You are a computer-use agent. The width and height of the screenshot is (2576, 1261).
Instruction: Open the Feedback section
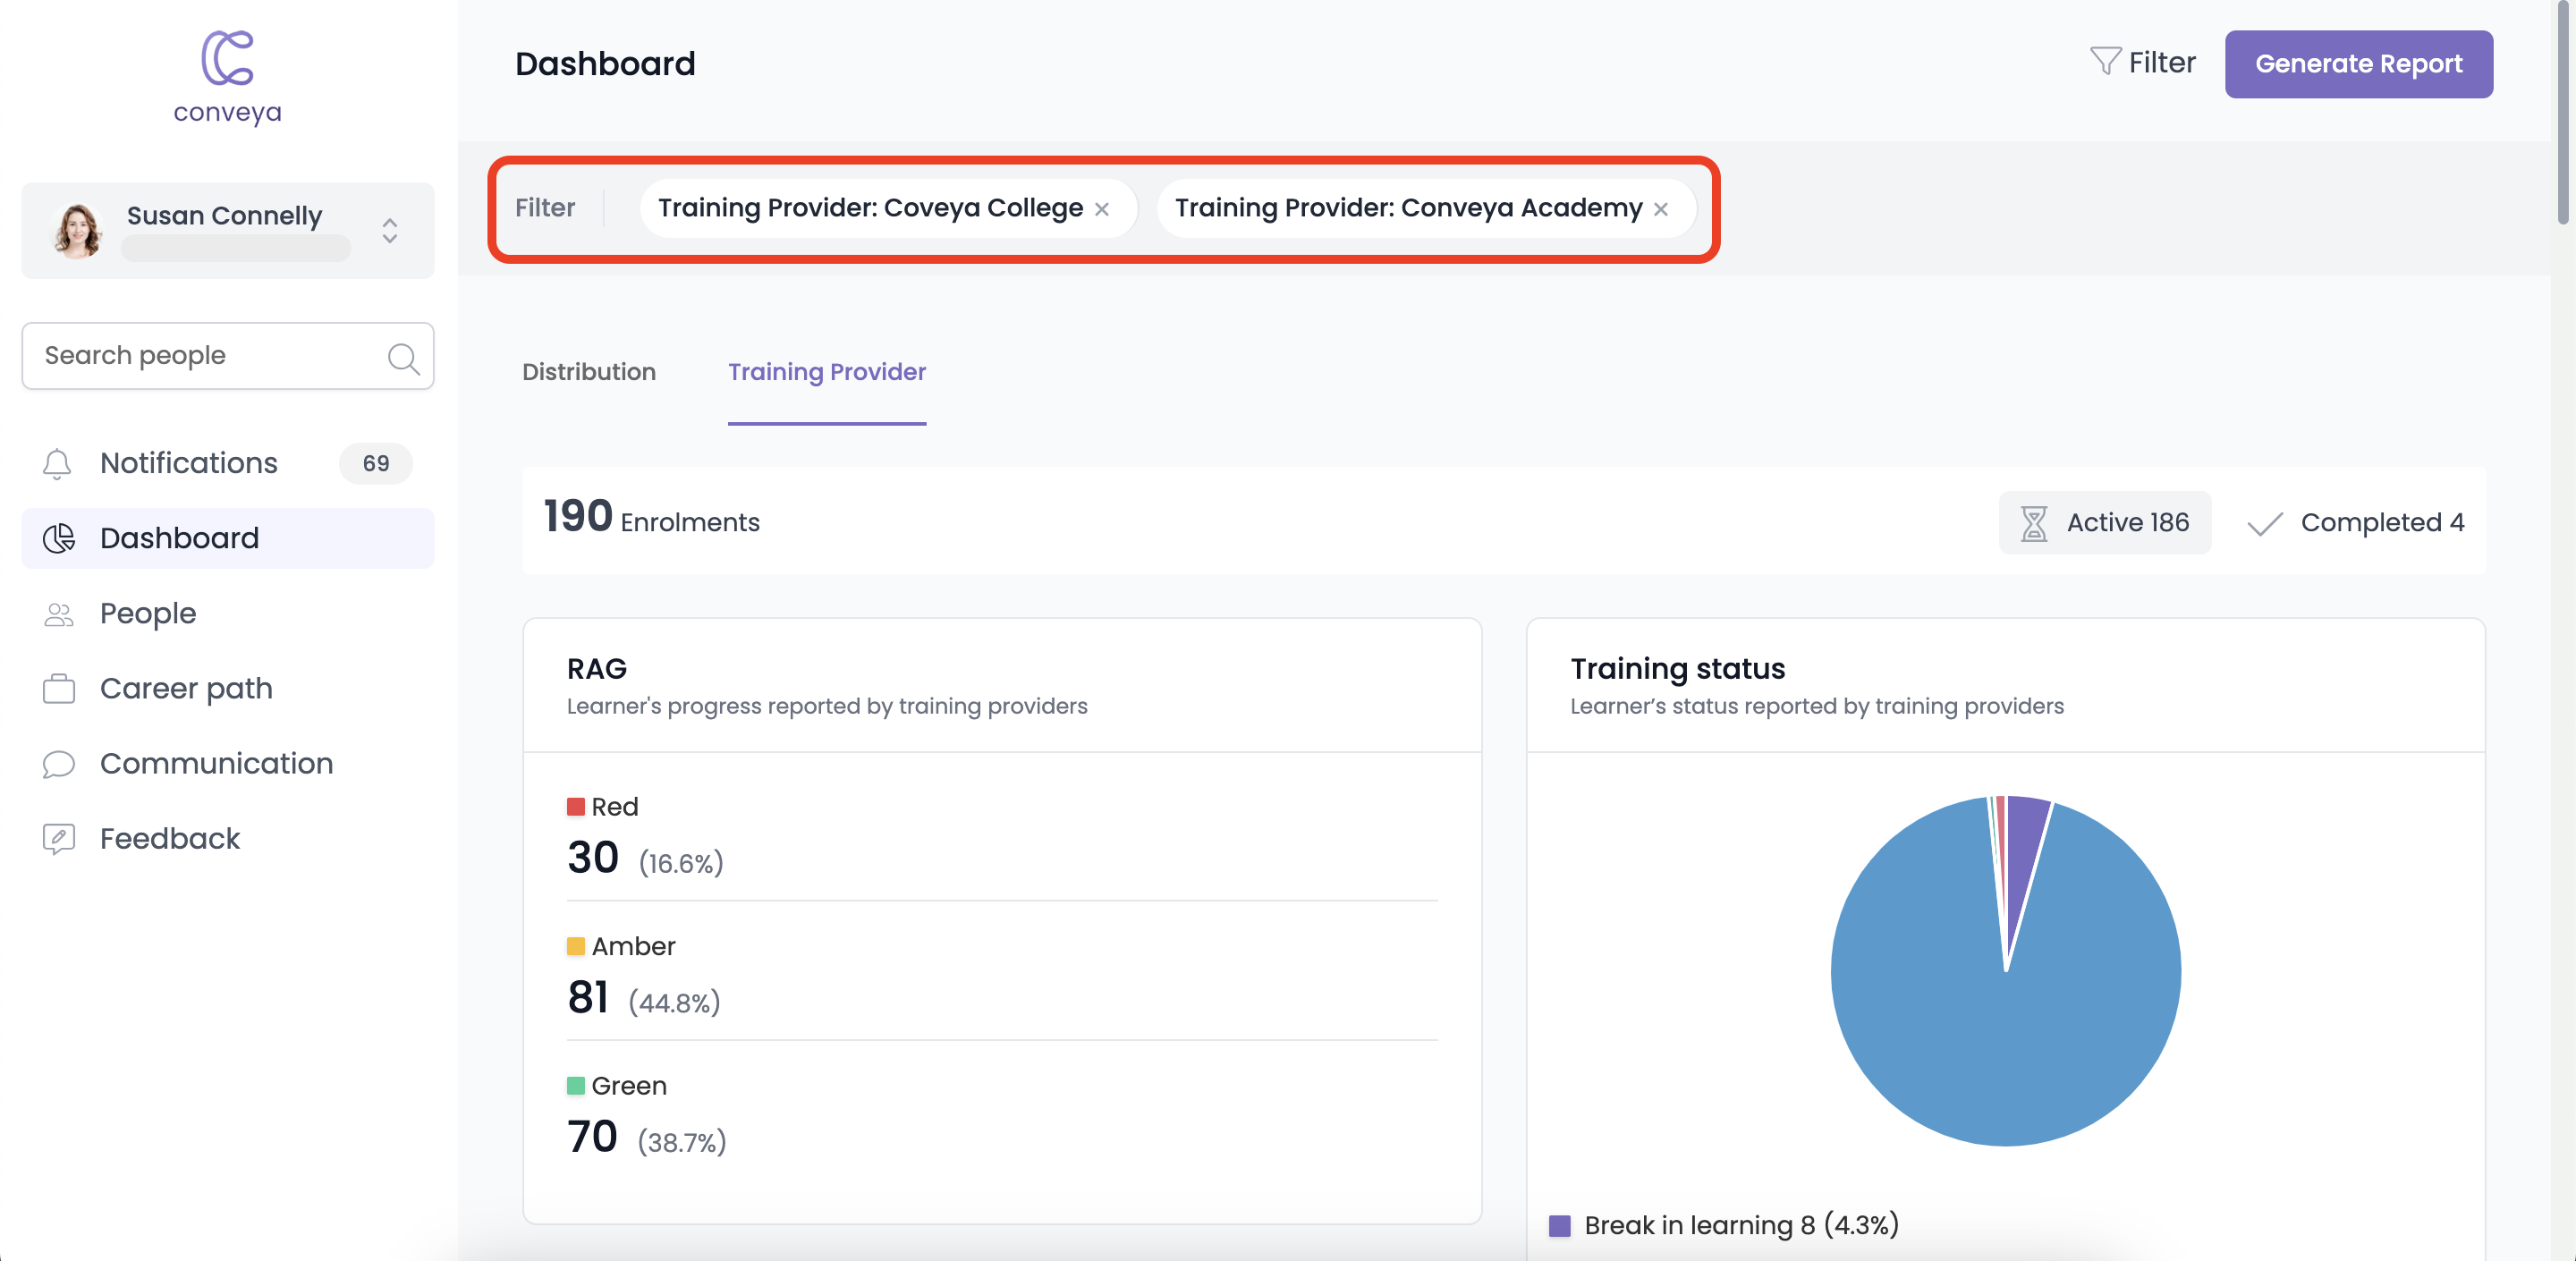click(228, 838)
